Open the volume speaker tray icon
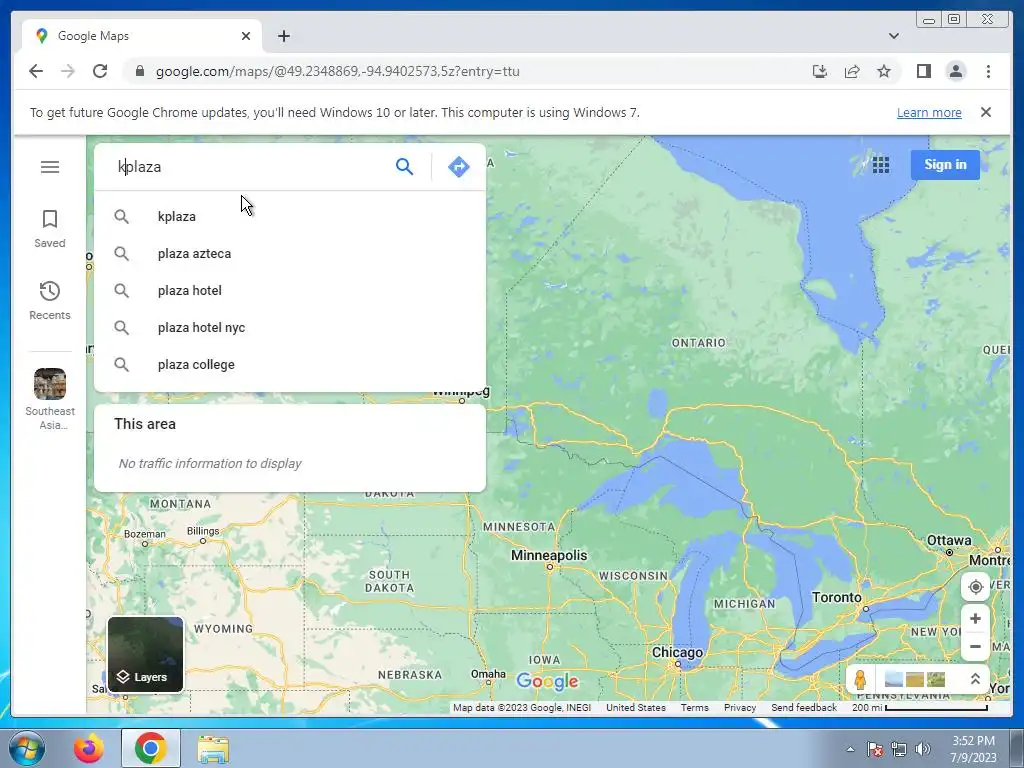The width and height of the screenshot is (1024, 768). tap(923, 749)
